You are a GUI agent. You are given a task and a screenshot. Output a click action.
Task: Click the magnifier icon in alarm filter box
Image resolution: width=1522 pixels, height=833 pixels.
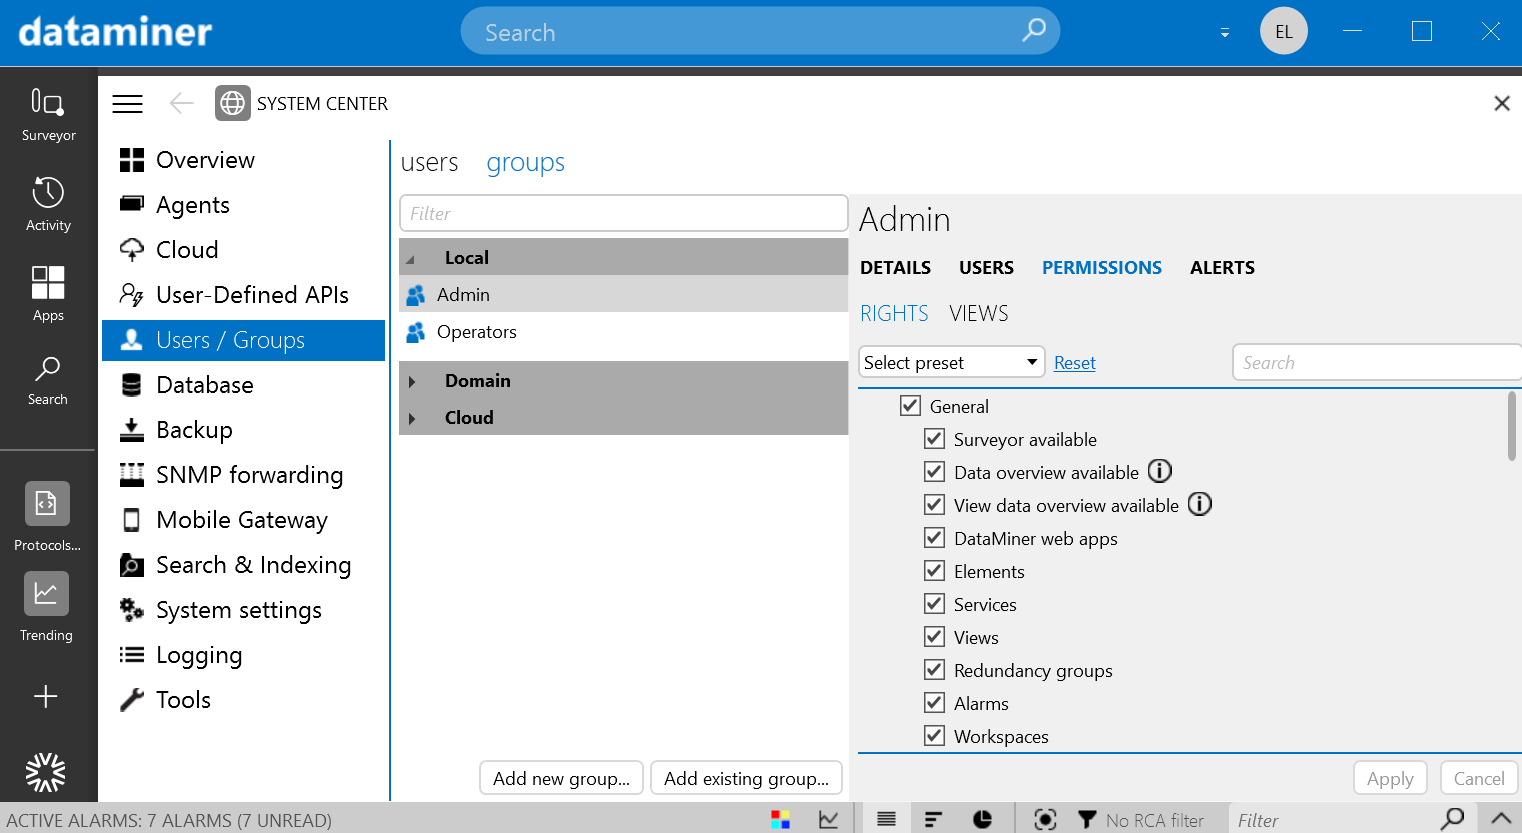point(1453,819)
